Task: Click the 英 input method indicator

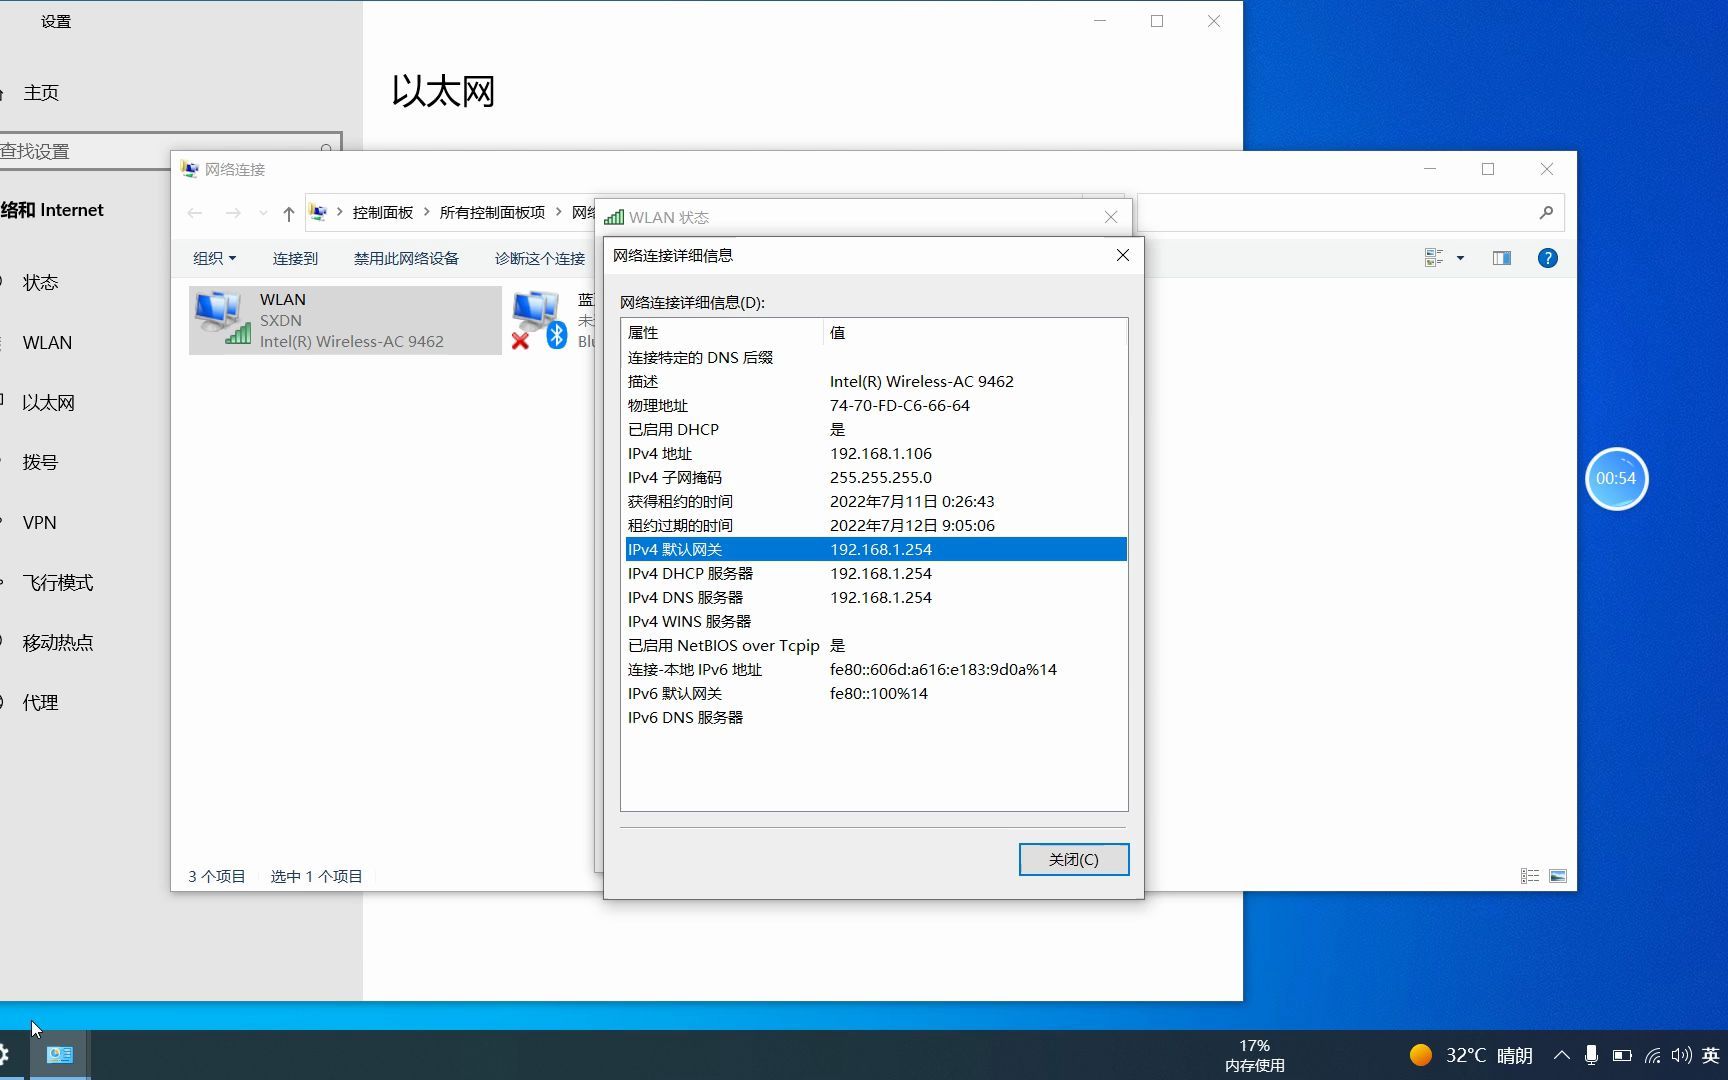Action: pos(1711,1055)
